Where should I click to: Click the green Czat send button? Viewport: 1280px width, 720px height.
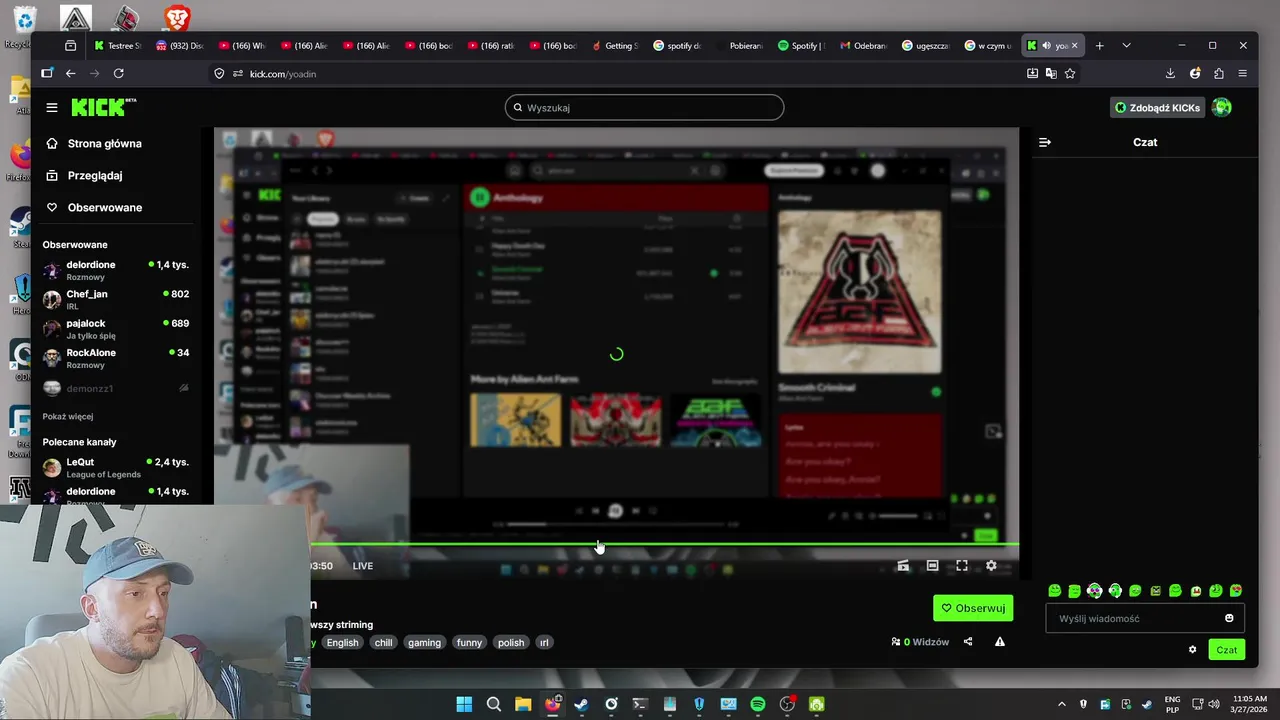[x=1226, y=649]
